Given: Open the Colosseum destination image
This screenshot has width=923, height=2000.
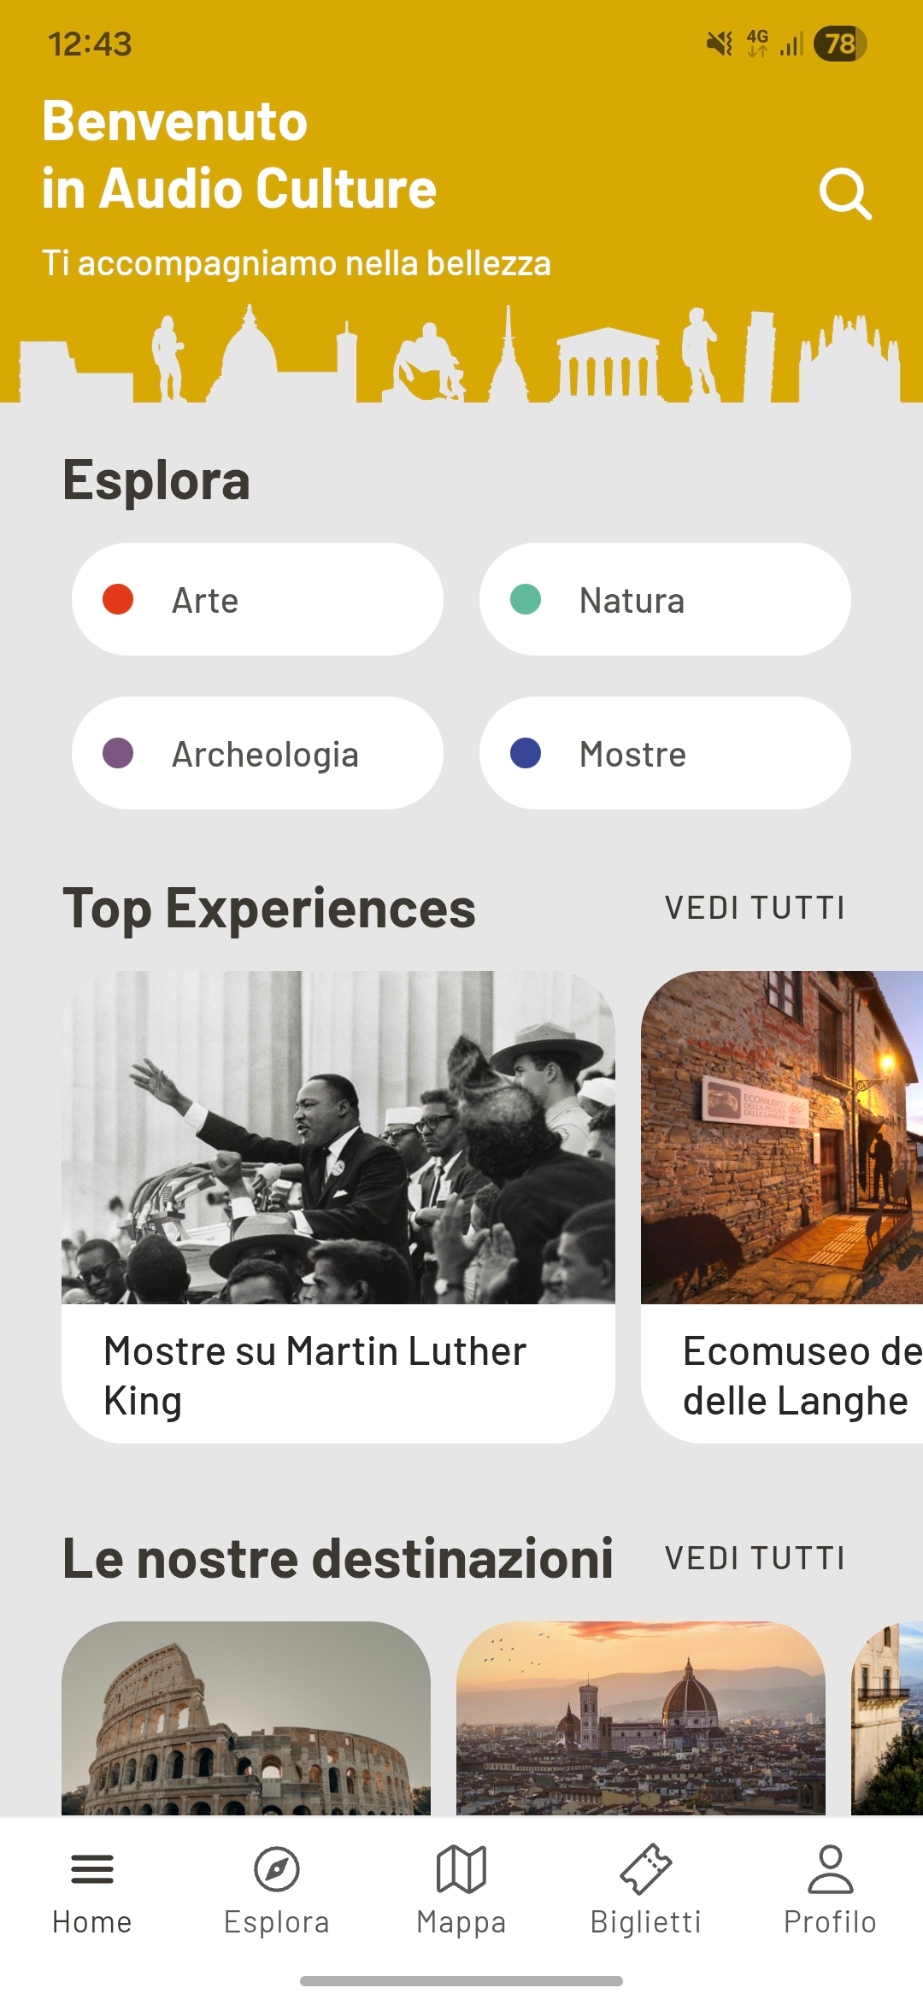Looking at the screenshot, I should click(x=246, y=1718).
